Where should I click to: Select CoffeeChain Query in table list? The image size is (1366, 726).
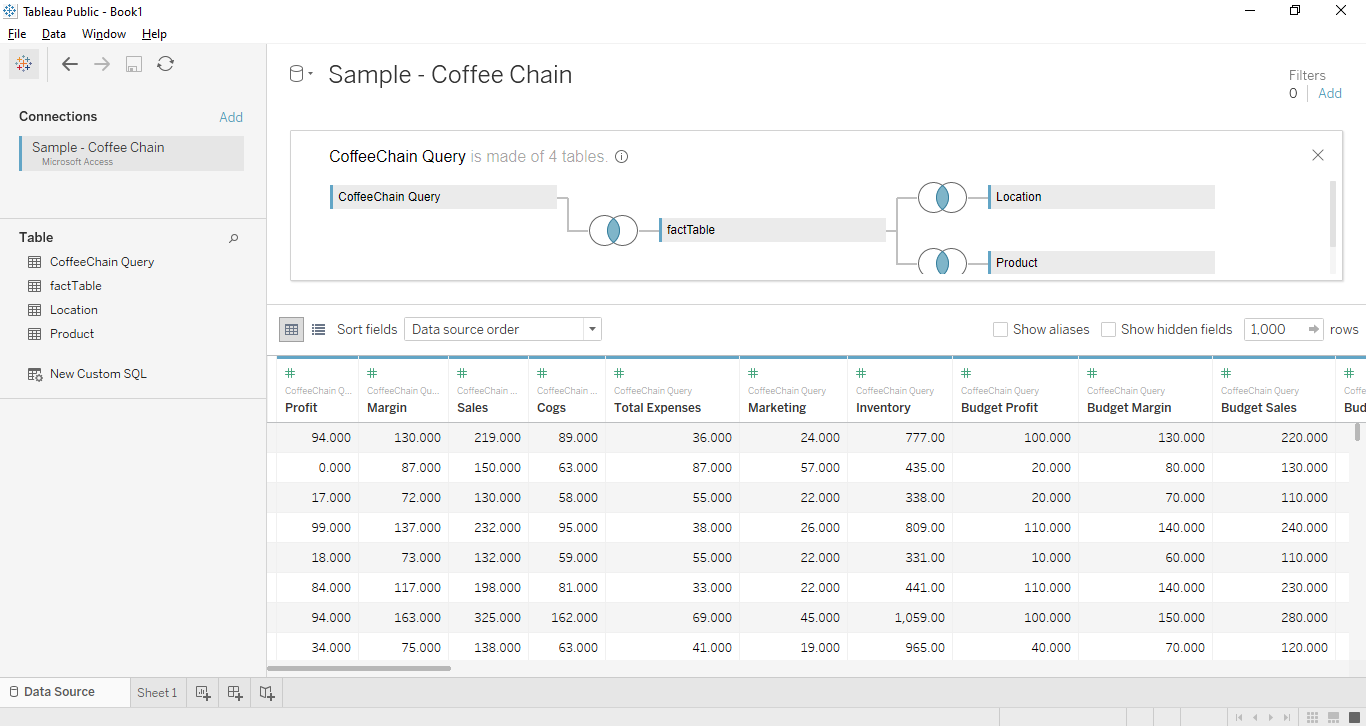102,262
